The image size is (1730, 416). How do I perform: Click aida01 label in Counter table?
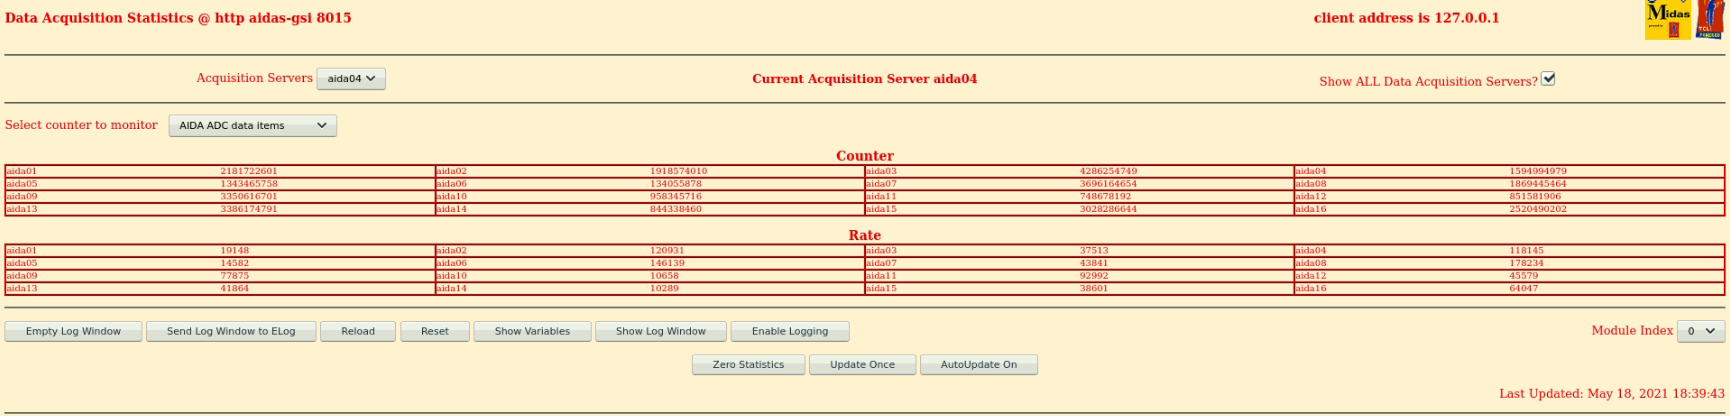21,171
